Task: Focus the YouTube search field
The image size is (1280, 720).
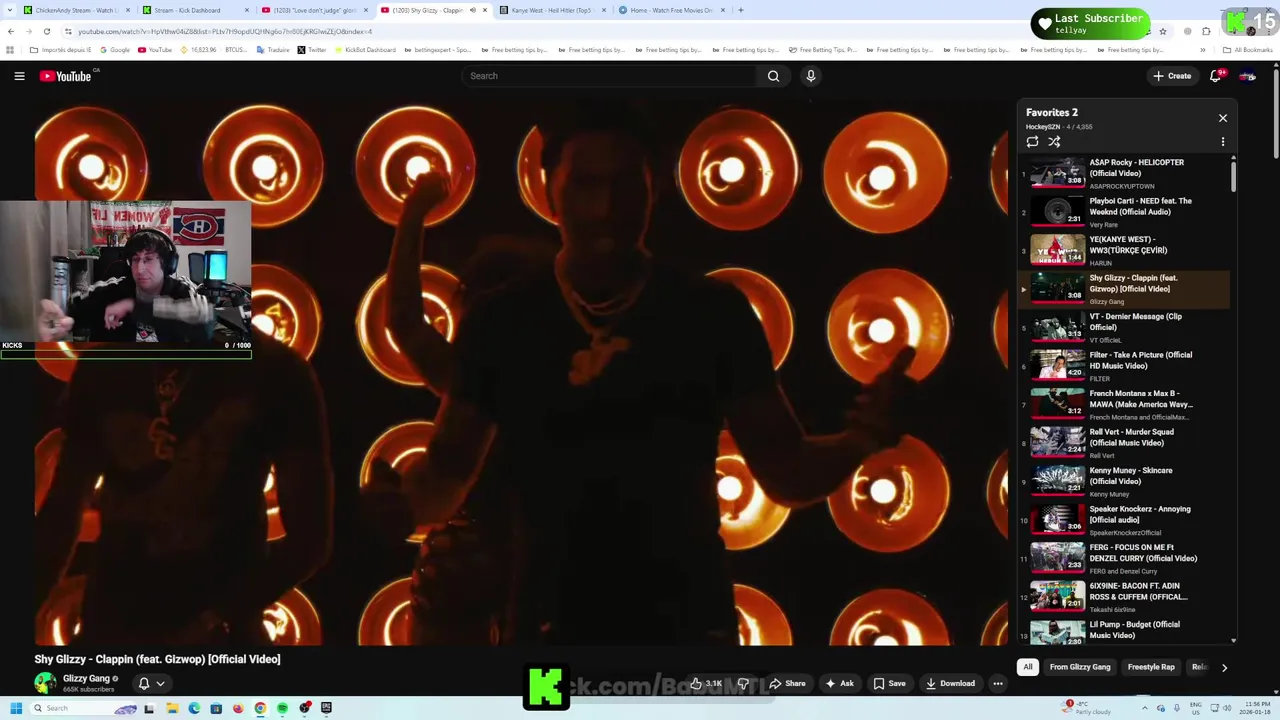Action: click(610, 76)
